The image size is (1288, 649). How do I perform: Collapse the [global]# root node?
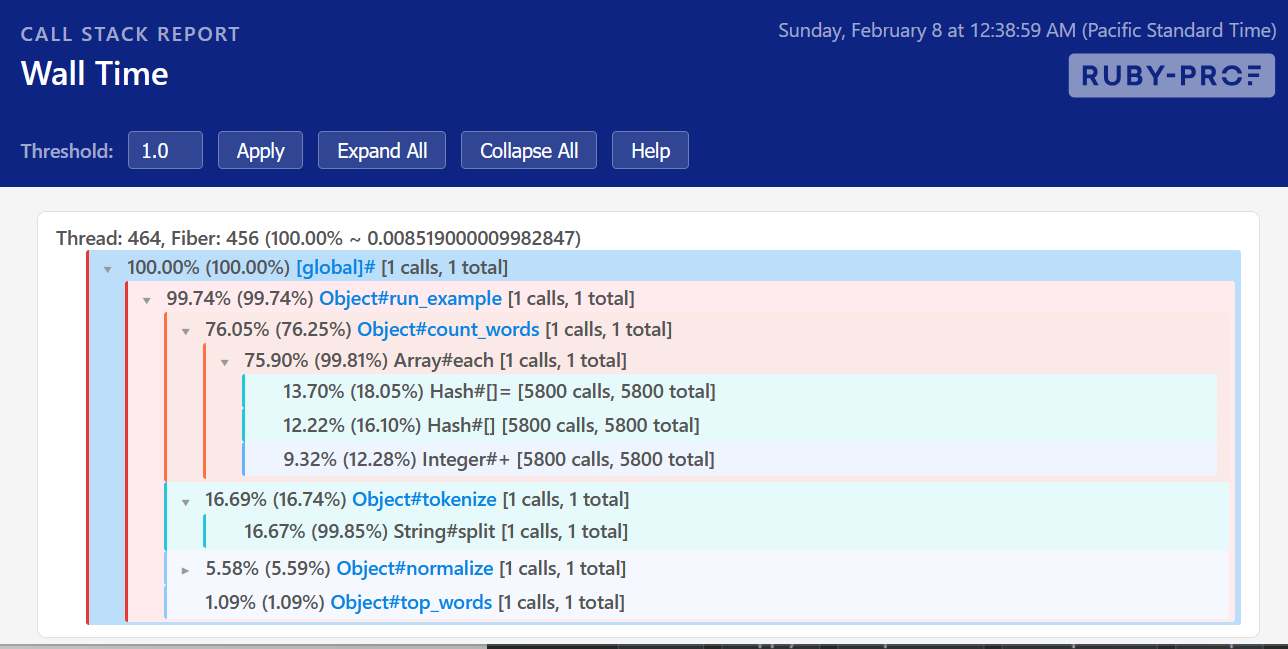tap(107, 267)
